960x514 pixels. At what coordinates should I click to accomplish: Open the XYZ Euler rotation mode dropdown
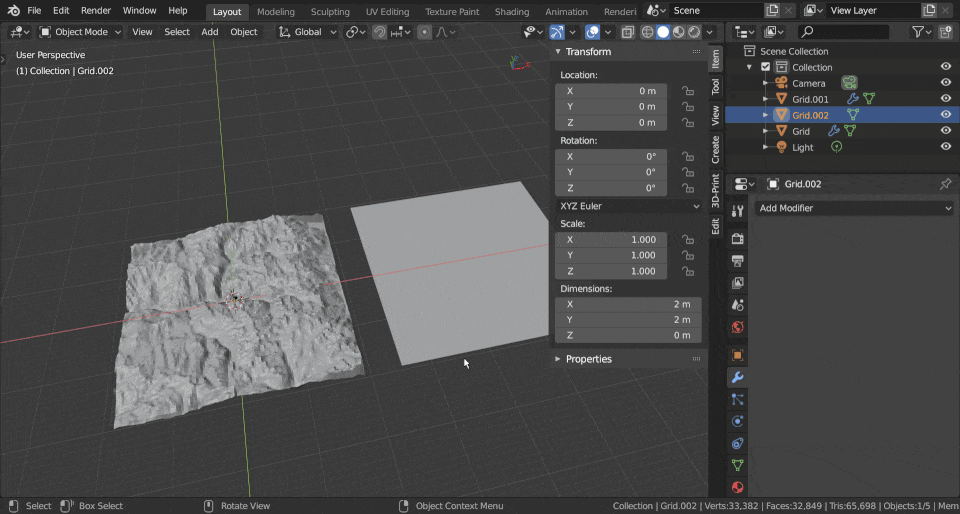(x=628, y=206)
